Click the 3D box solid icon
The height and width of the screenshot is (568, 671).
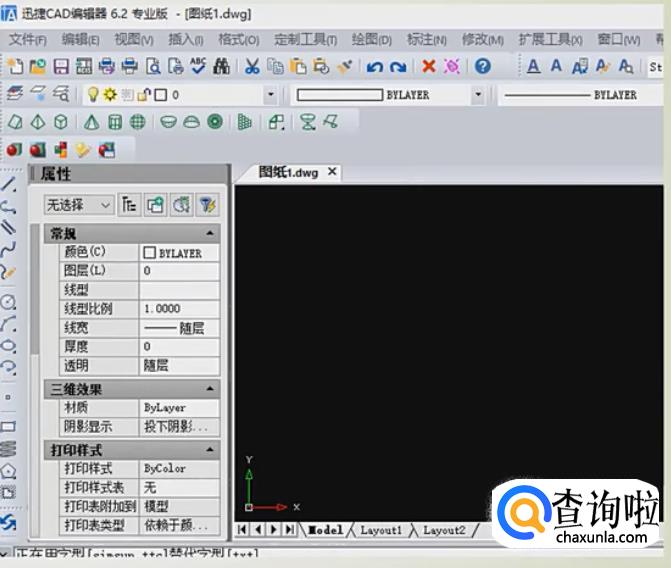tap(61, 122)
